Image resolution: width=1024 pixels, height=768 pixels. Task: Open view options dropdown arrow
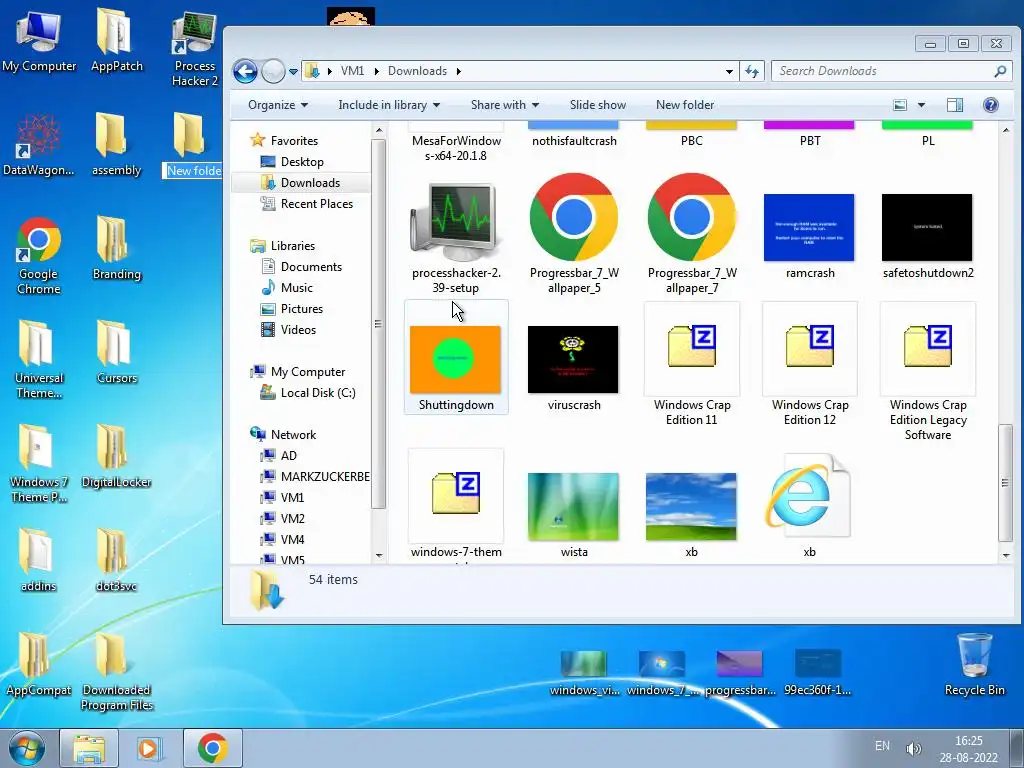(921, 105)
